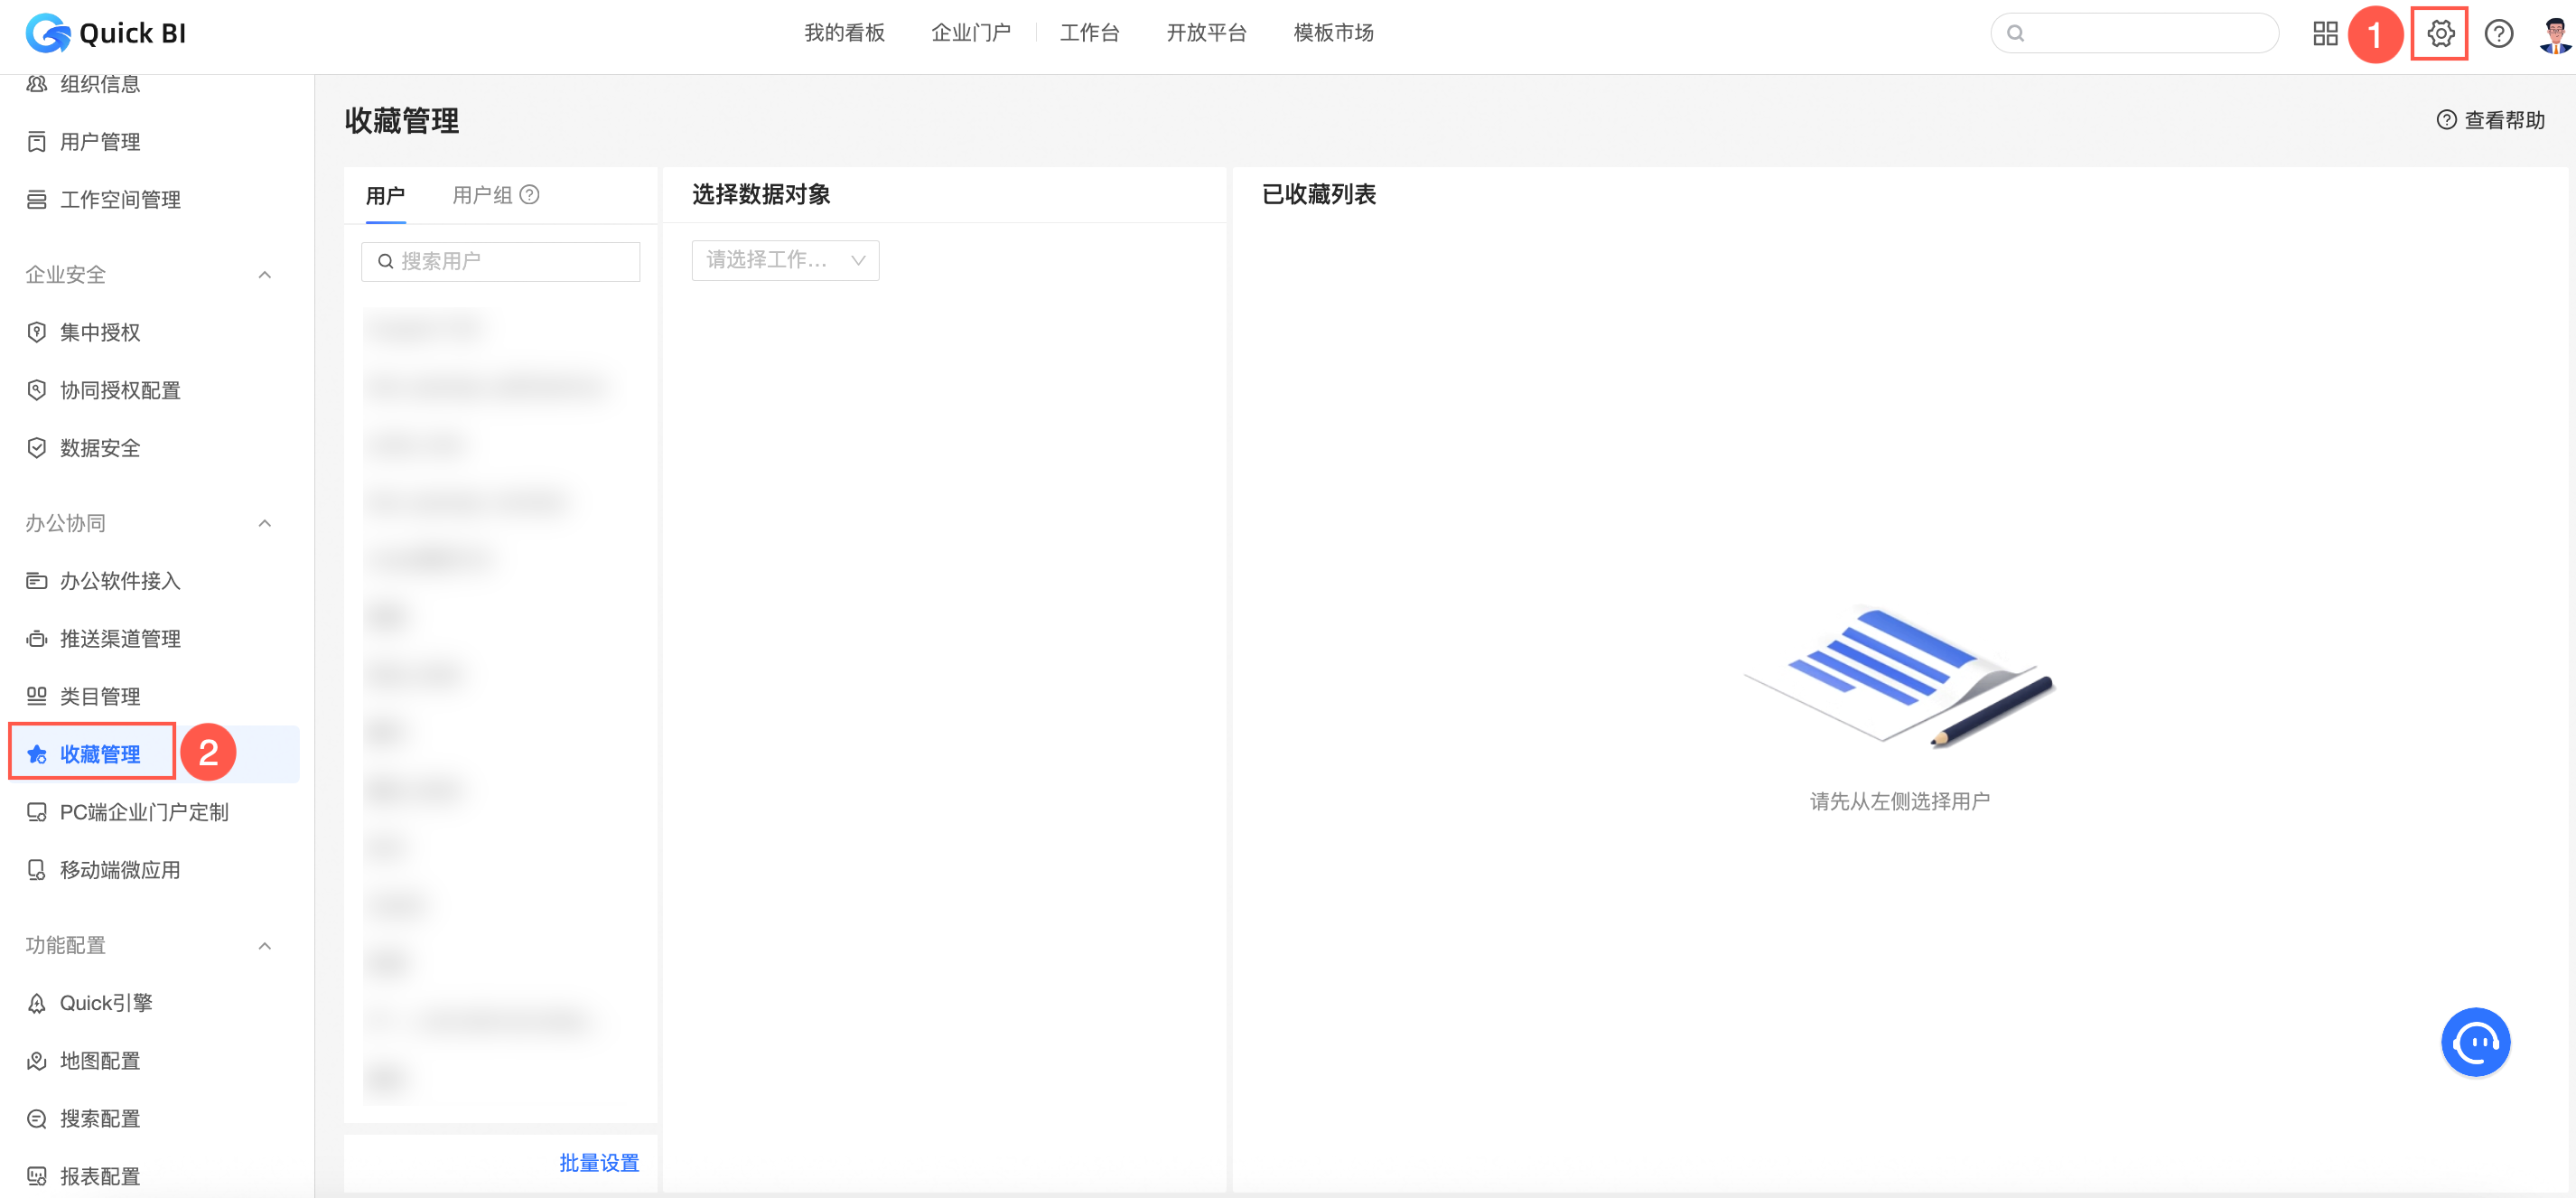The width and height of the screenshot is (2576, 1198).
Task: Click the Quick BI logo
Action: 105,33
